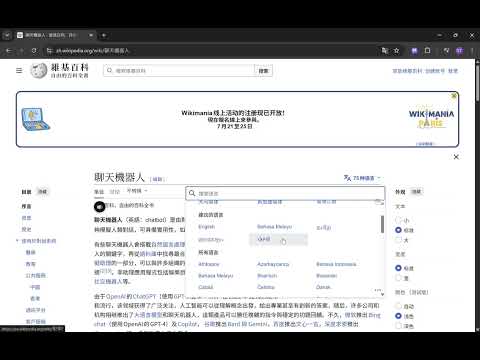Viewport: 480px width, 360px height.
Task: Click the Wikimania Paris logo
Action: click(x=431, y=119)
